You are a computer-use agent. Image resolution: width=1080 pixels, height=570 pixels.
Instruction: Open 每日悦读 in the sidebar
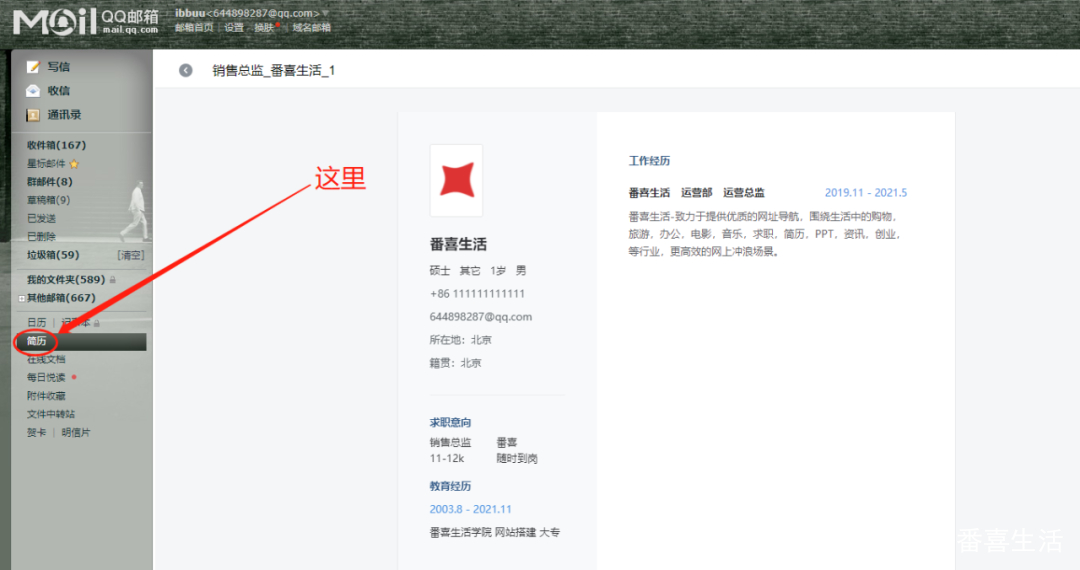coord(46,377)
